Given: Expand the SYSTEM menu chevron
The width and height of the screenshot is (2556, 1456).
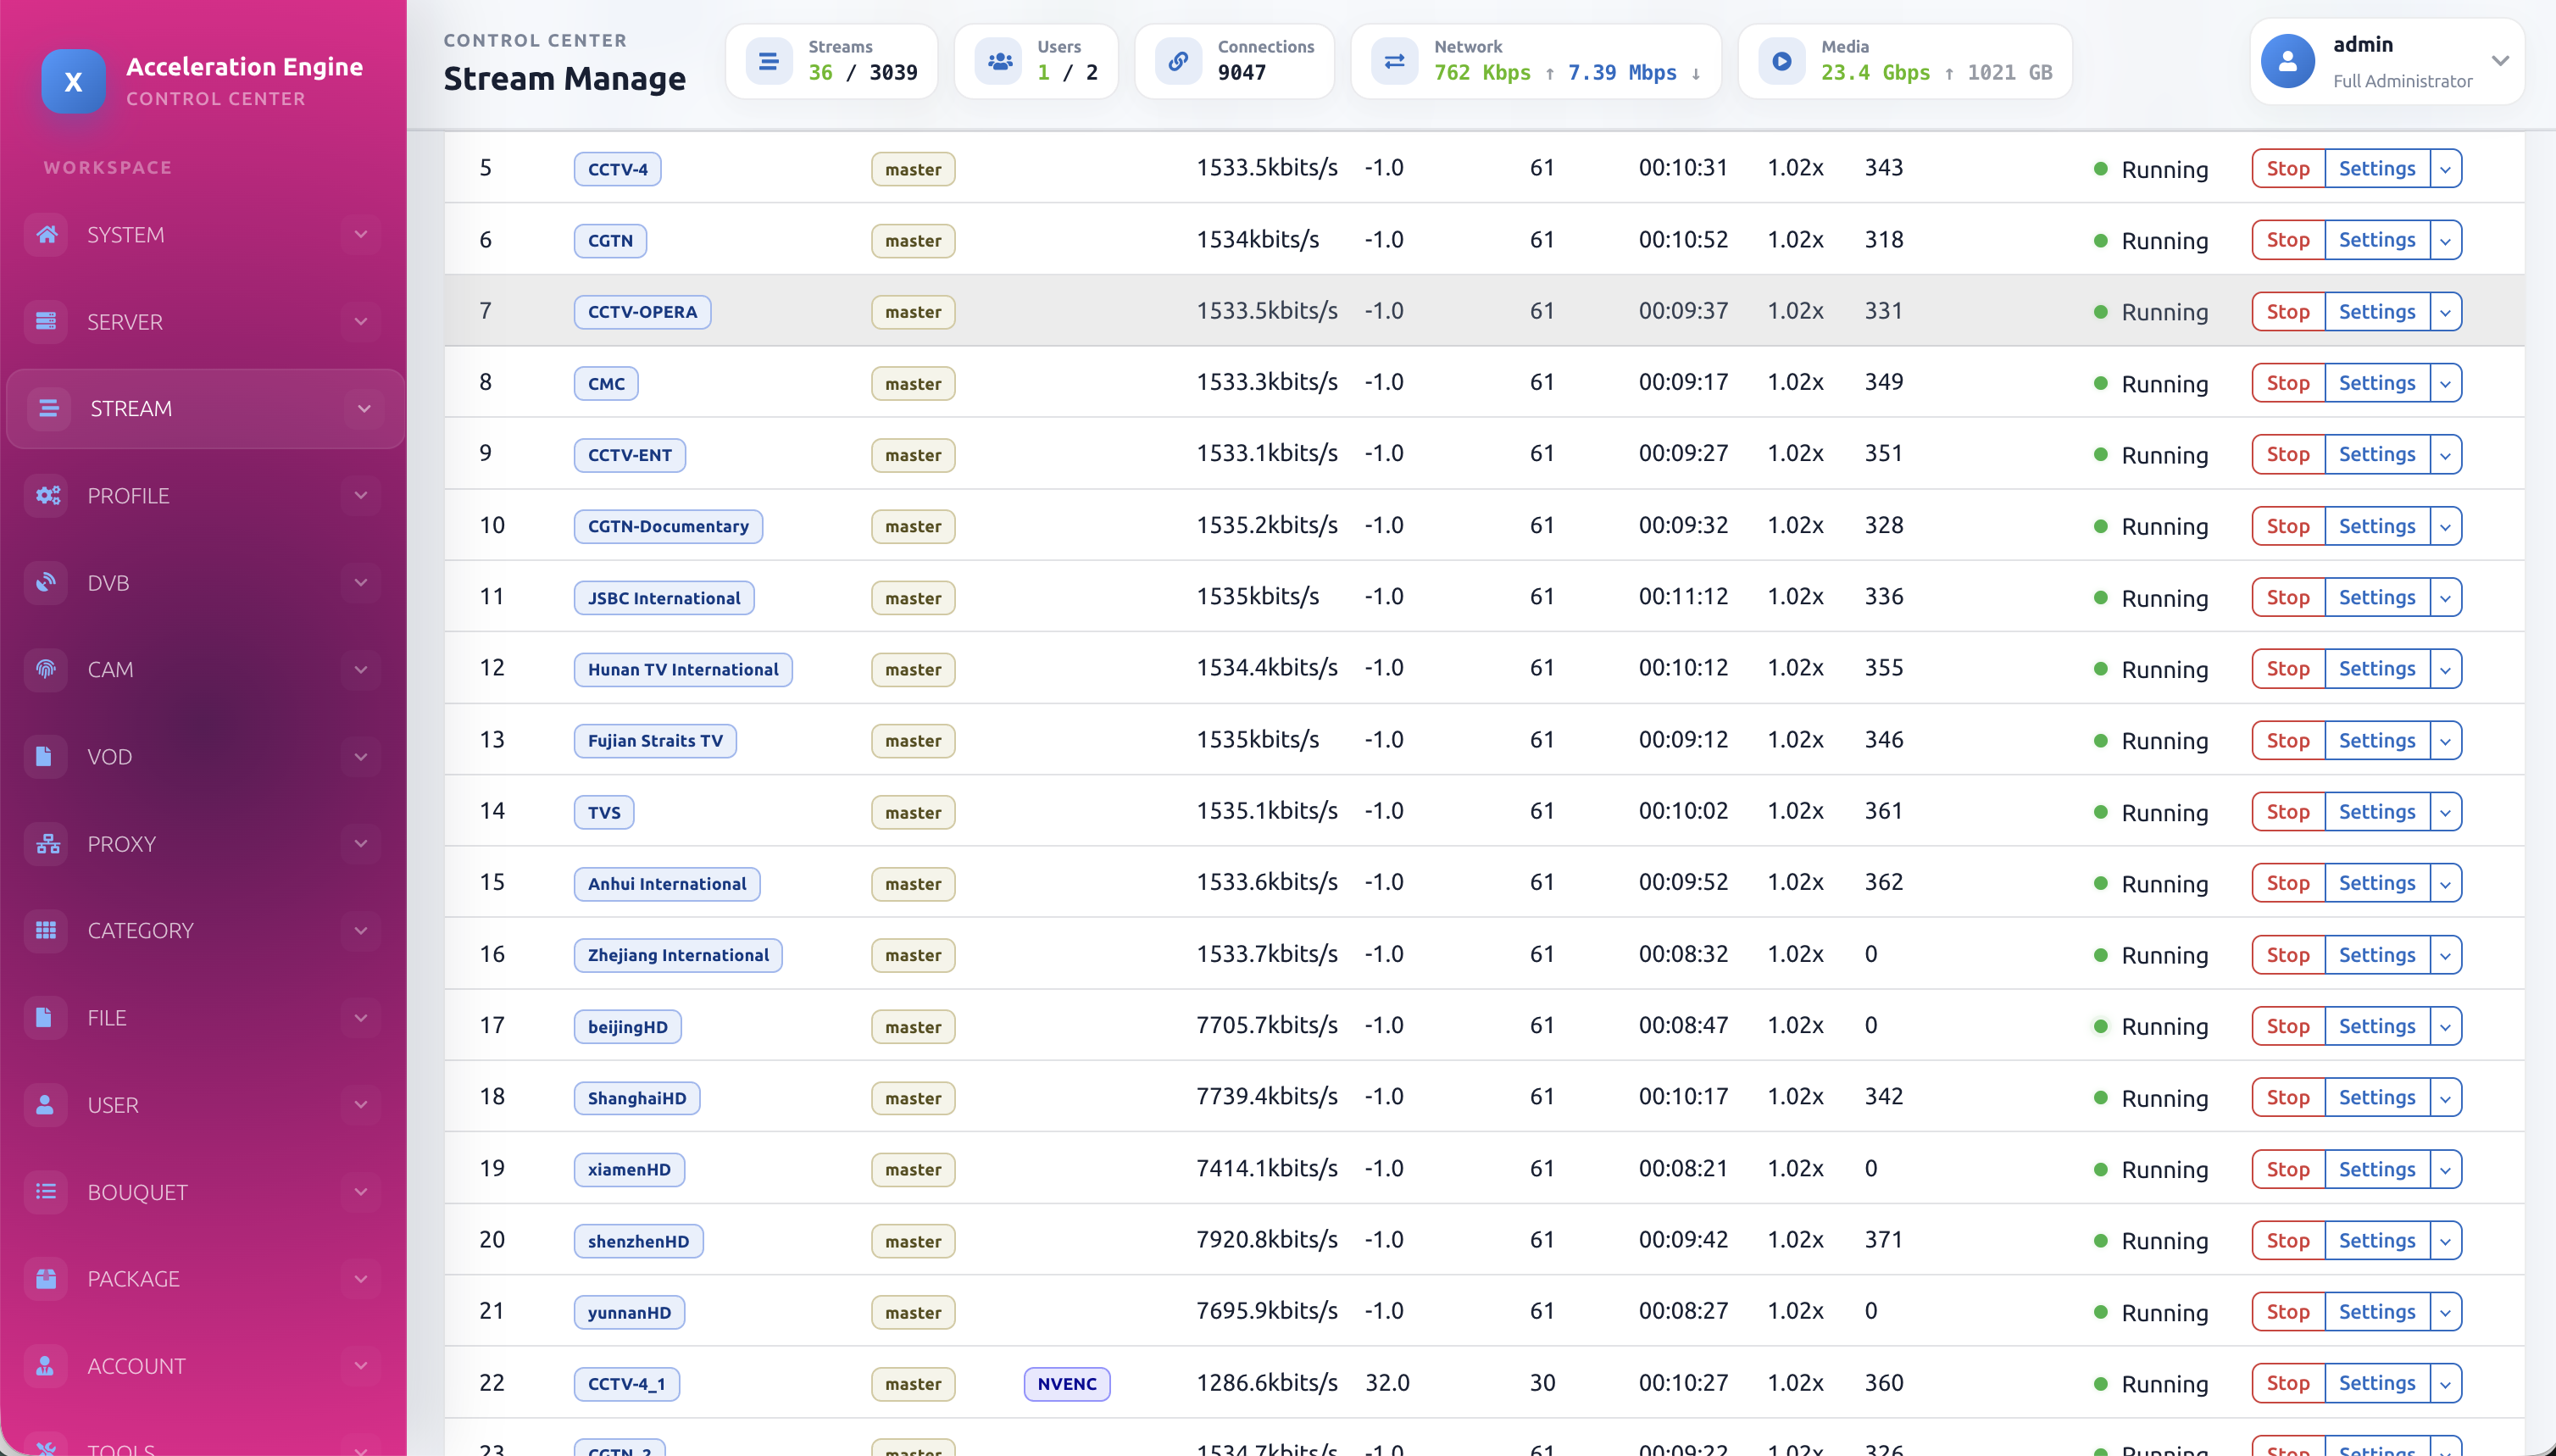Looking at the screenshot, I should point(361,234).
